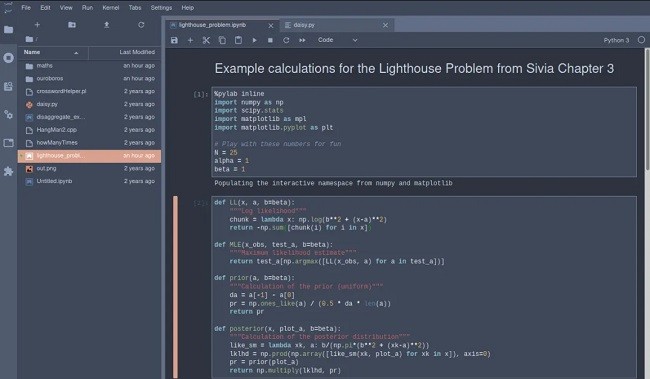Interrupt the kernel with the stop icon
650x379 pixels.
pos(270,40)
